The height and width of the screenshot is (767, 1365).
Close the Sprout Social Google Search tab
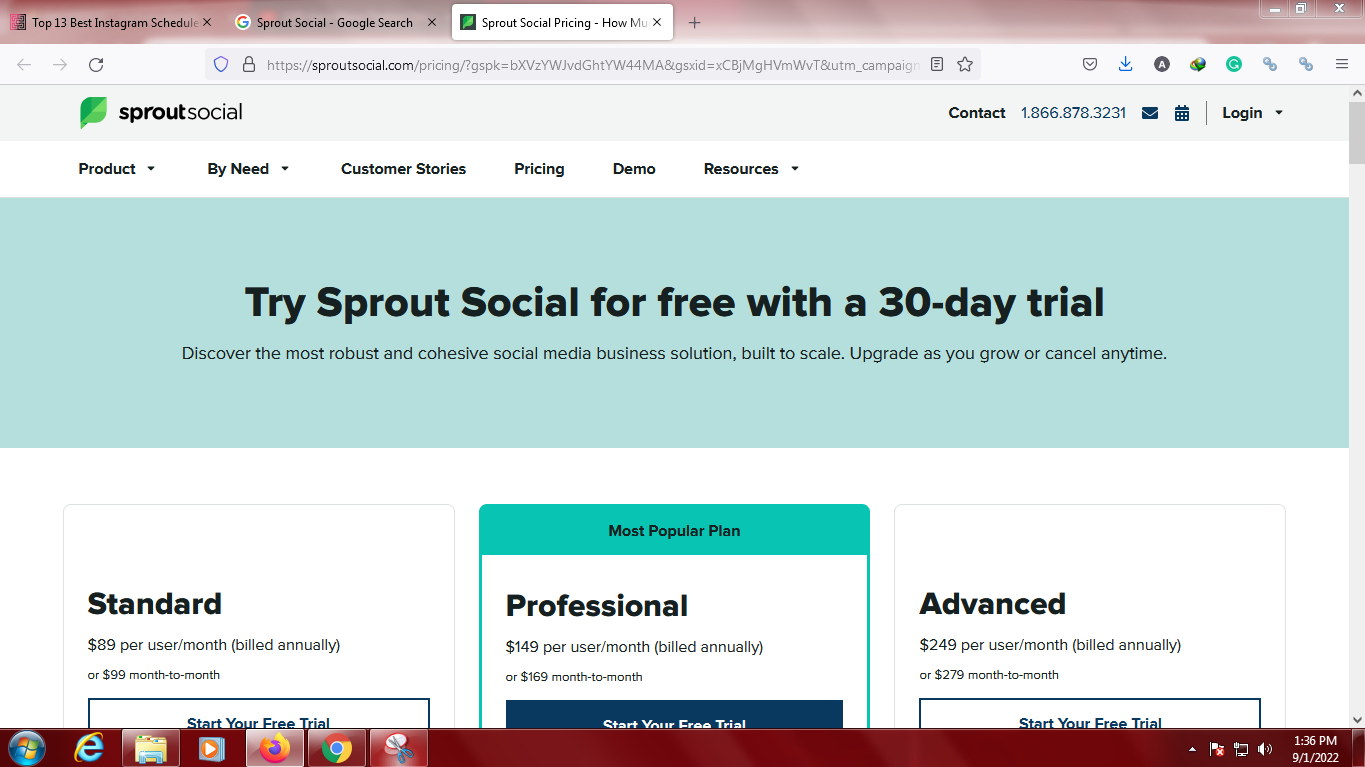432,22
